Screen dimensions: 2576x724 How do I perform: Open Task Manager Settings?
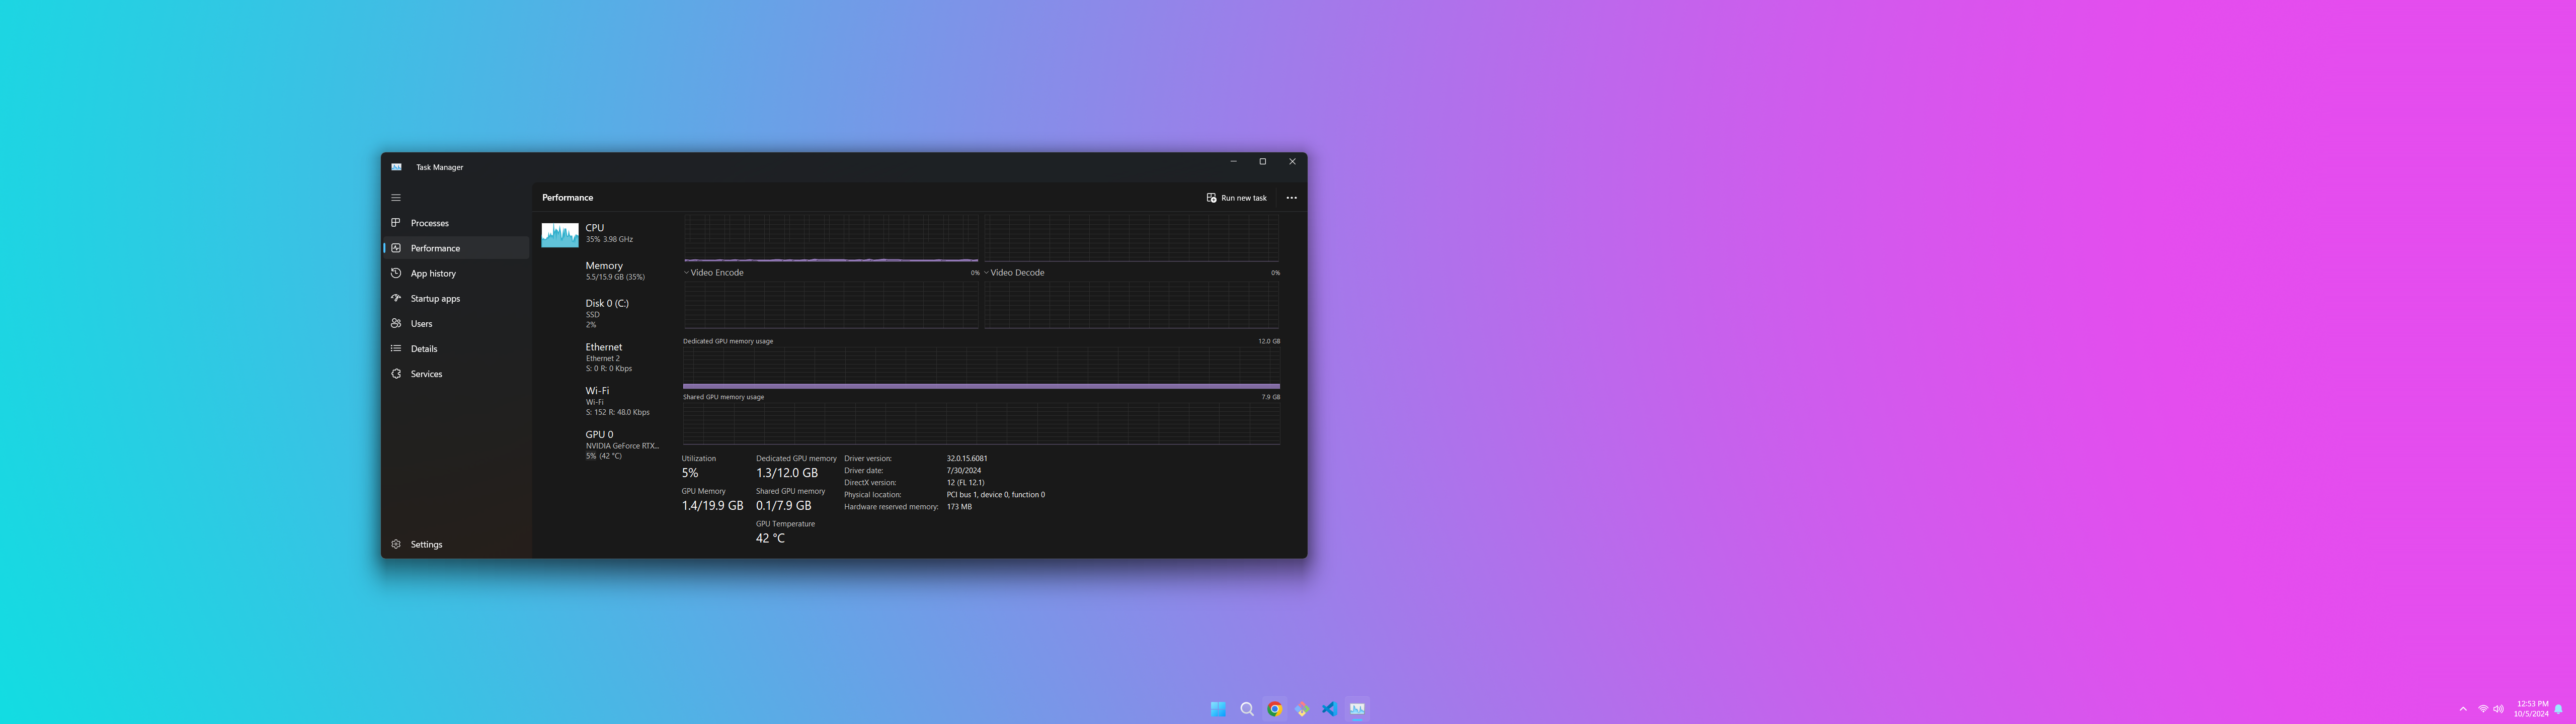[426, 544]
